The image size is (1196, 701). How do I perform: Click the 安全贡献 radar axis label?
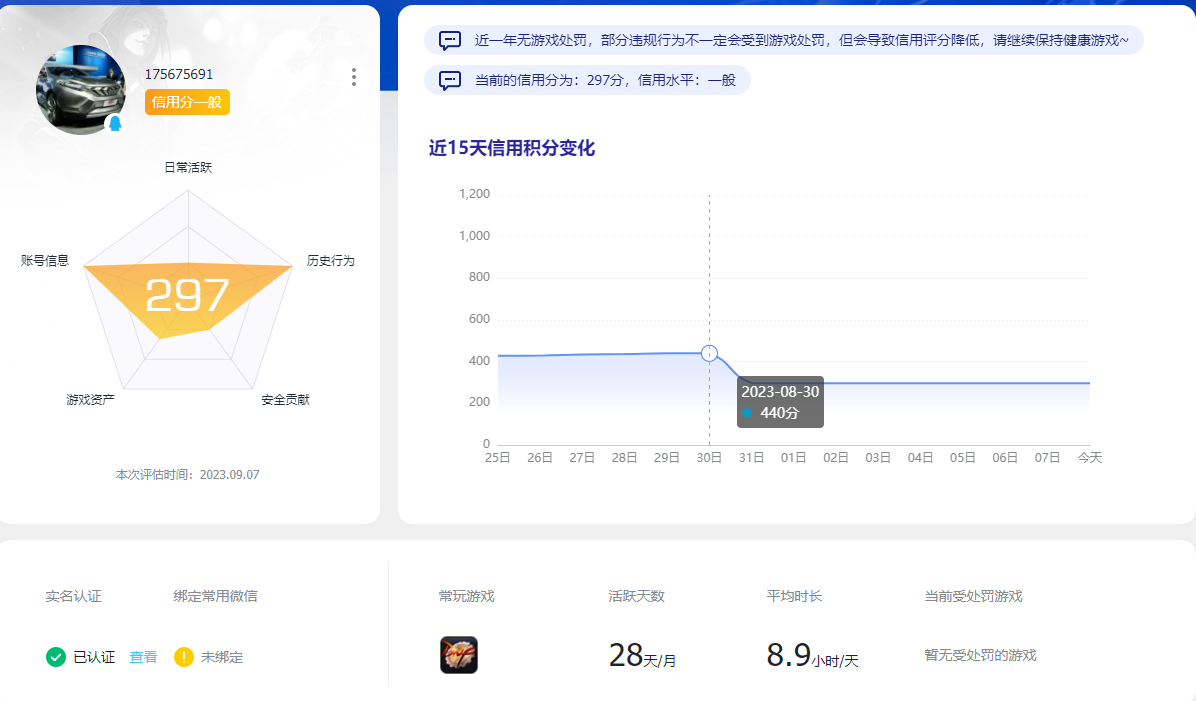coord(285,400)
